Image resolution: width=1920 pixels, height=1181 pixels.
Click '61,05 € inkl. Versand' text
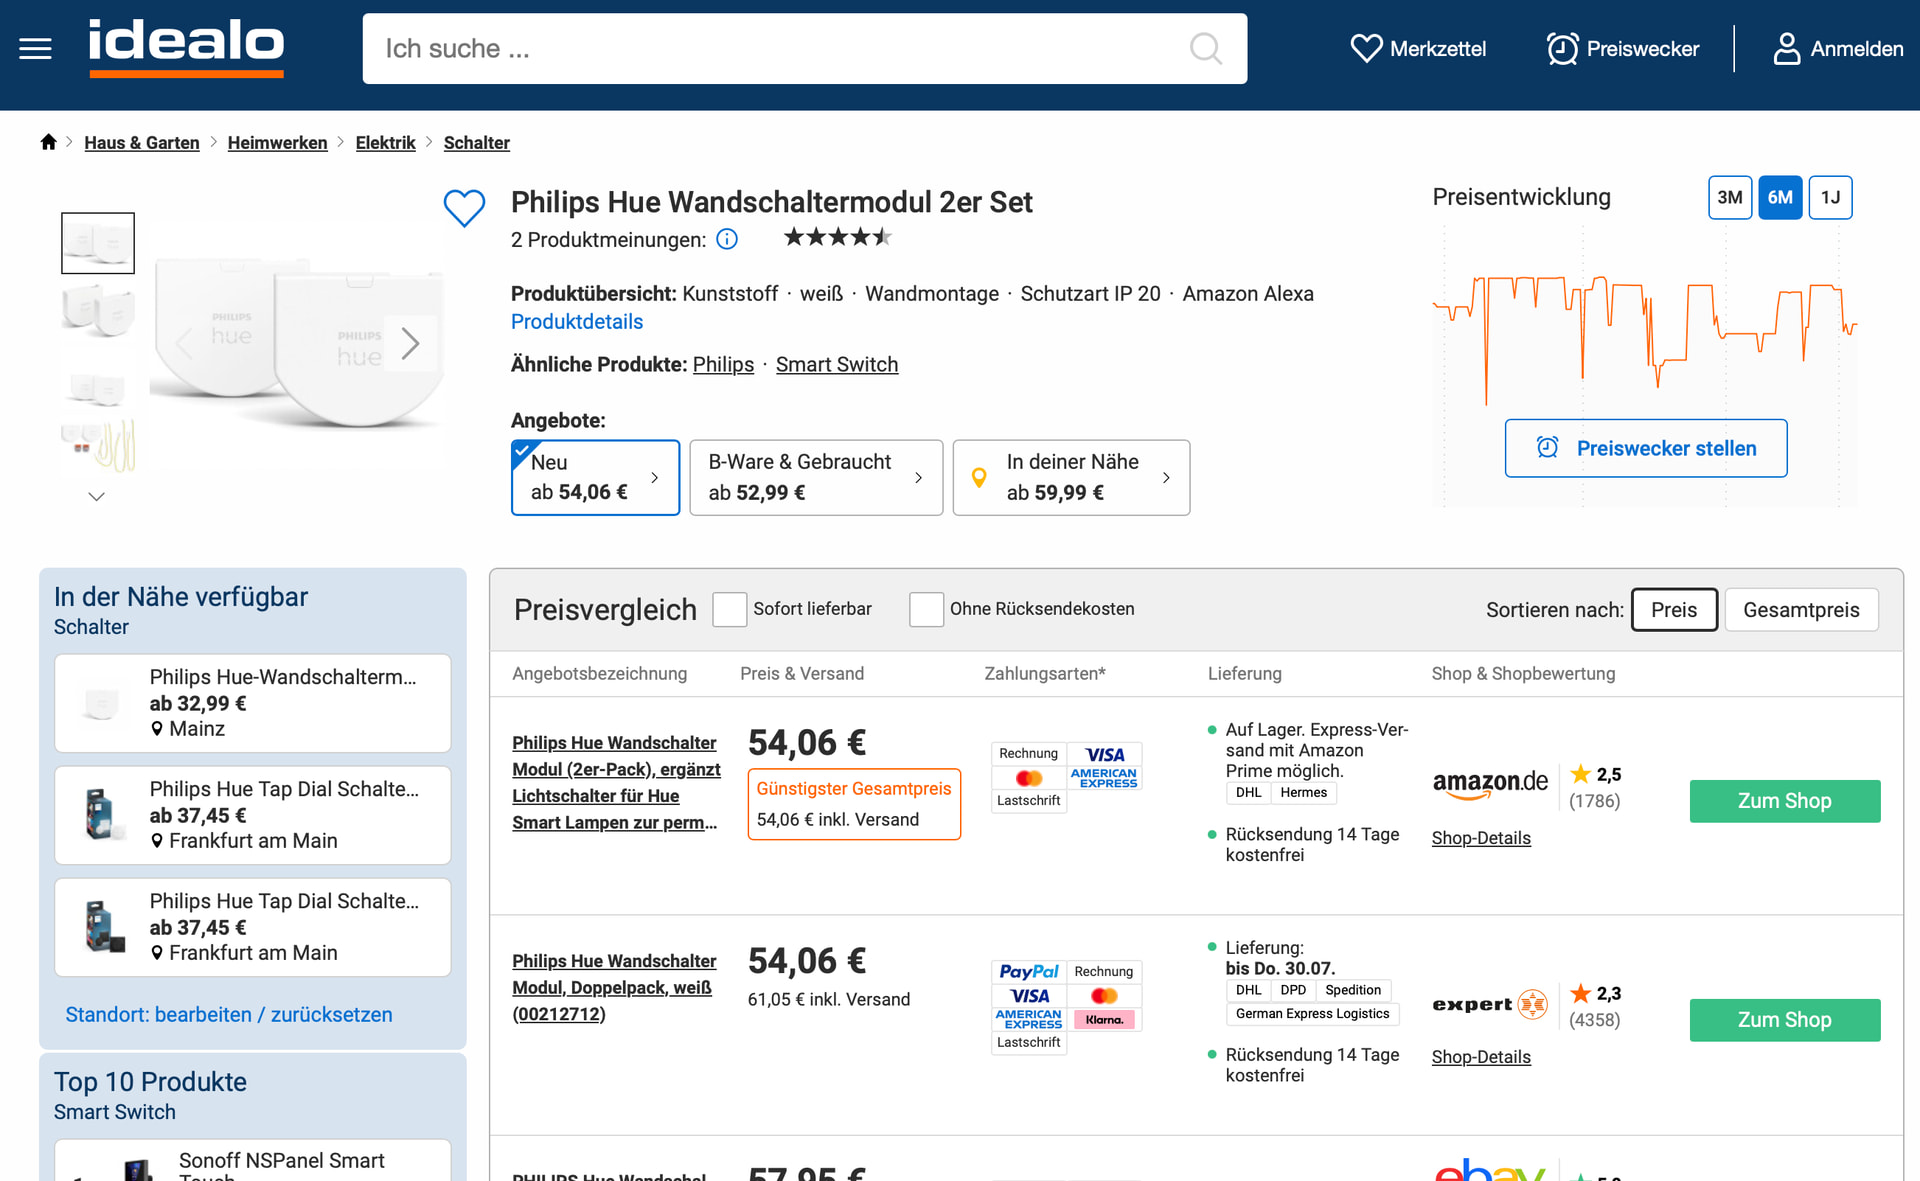[x=829, y=999]
